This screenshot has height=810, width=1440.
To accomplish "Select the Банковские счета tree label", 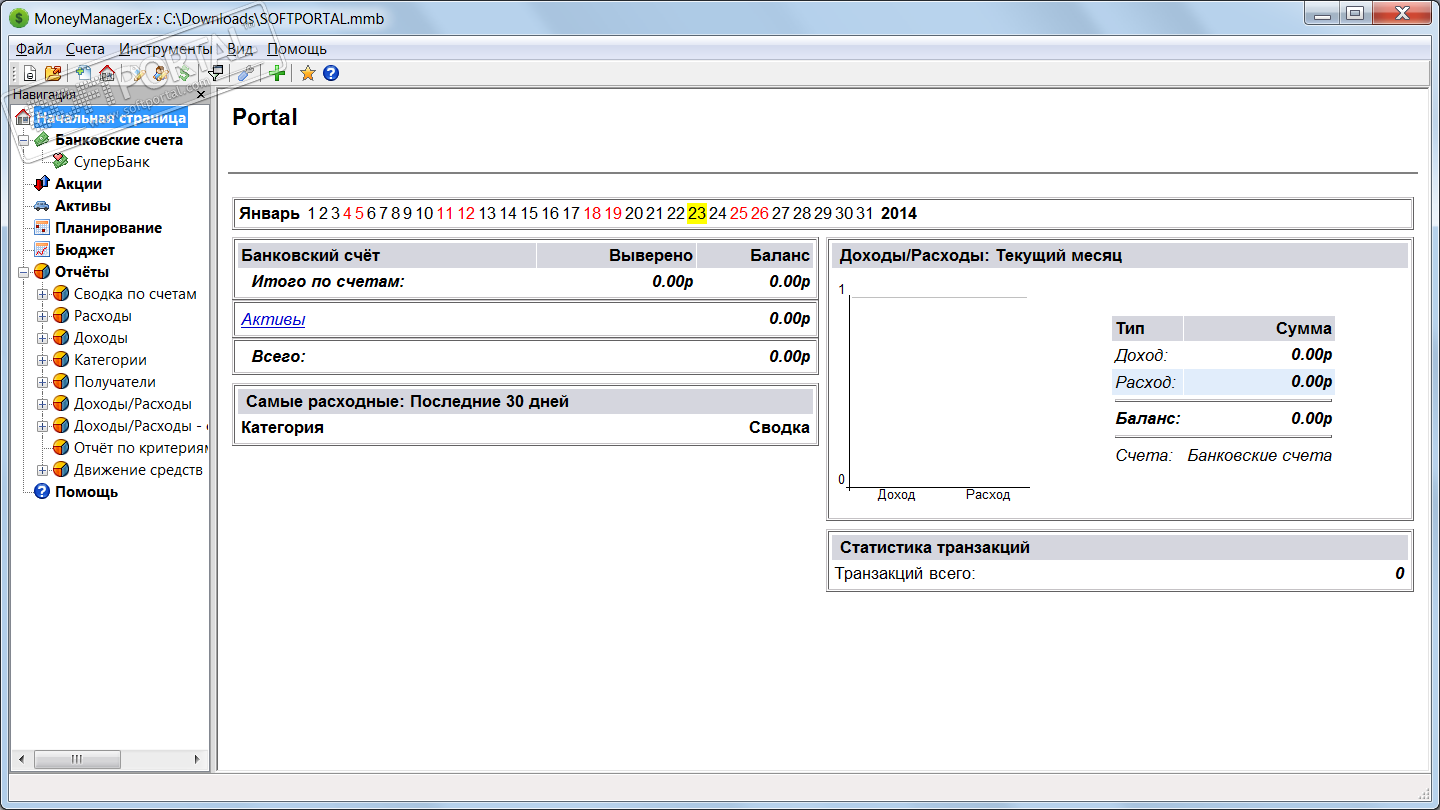I will (119, 140).
